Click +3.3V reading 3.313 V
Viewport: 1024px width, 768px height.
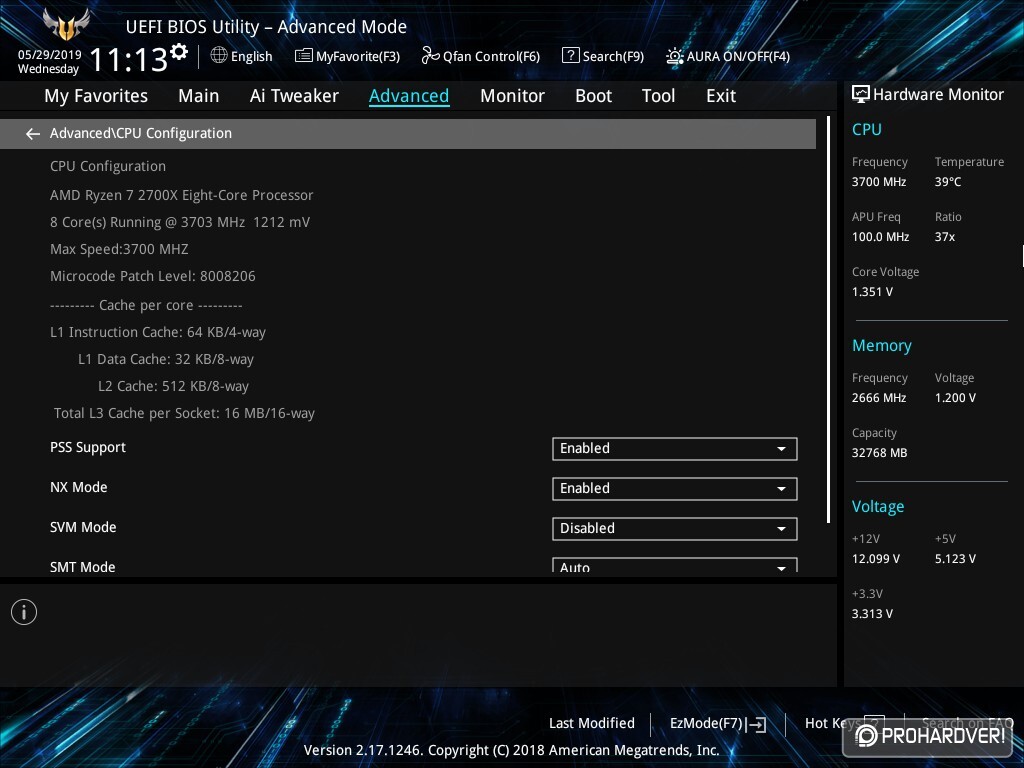(x=872, y=614)
